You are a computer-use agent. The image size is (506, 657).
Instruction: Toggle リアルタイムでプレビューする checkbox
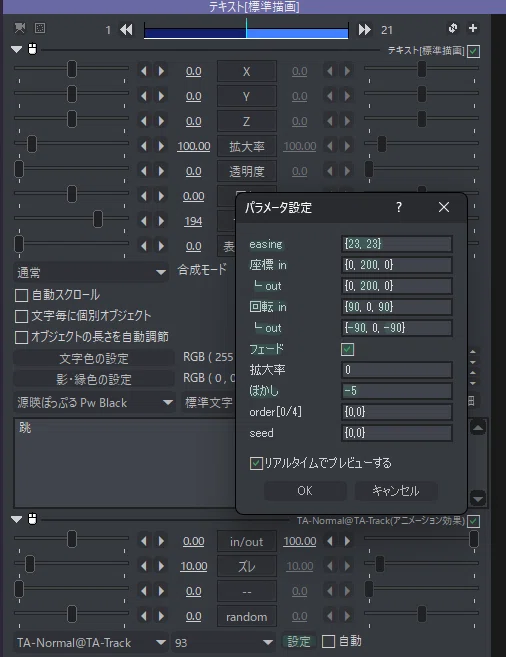[x=256, y=463]
